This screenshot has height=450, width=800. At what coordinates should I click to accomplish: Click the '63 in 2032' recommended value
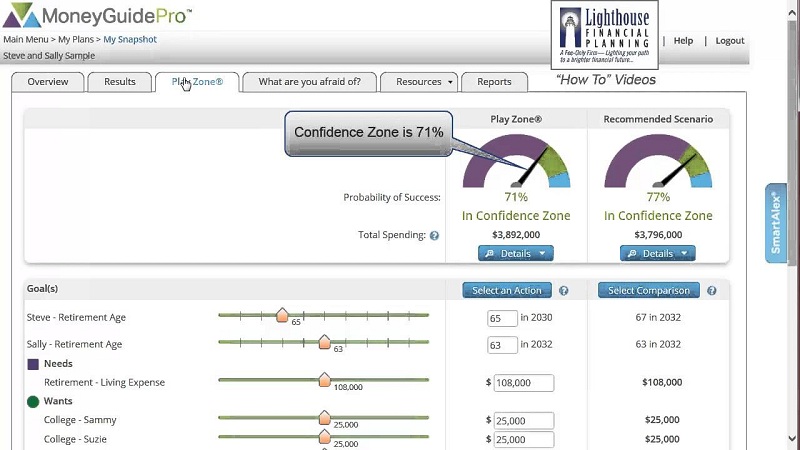pyautogui.click(x=658, y=344)
